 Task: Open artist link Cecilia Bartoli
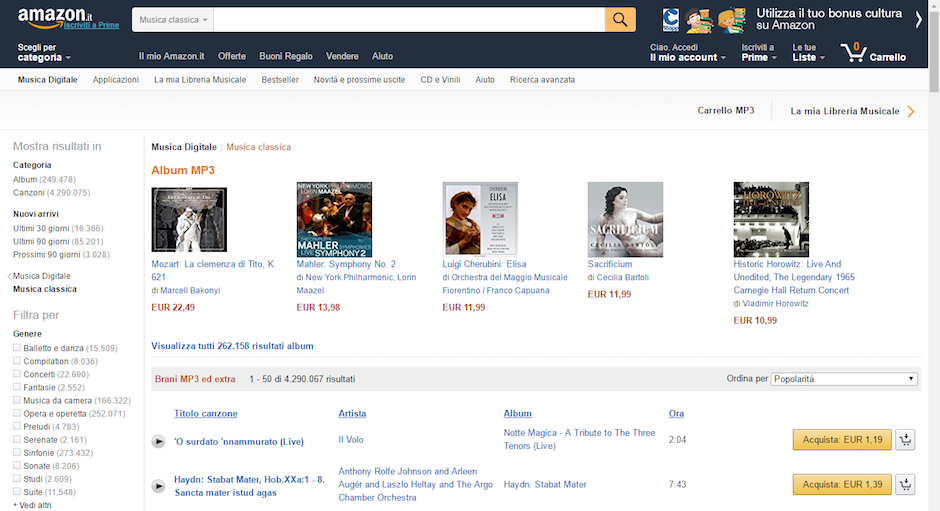(x=622, y=277)
